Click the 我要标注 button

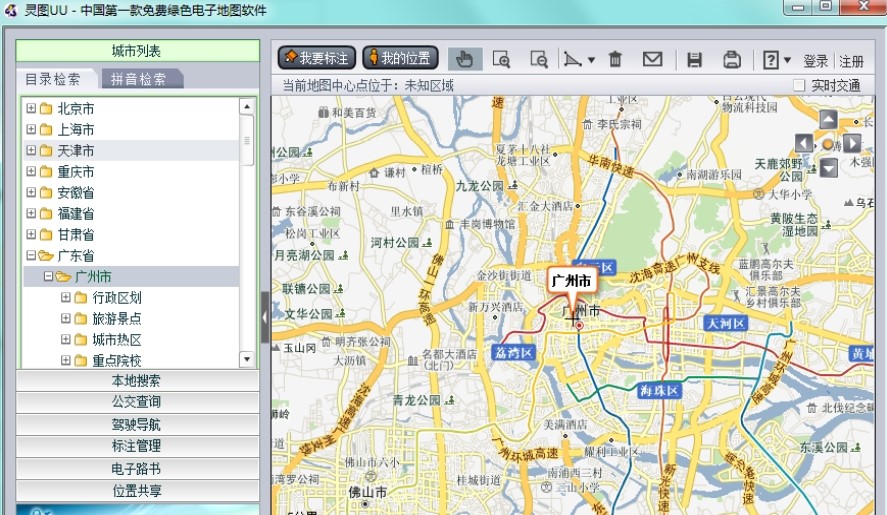[316, 59]
